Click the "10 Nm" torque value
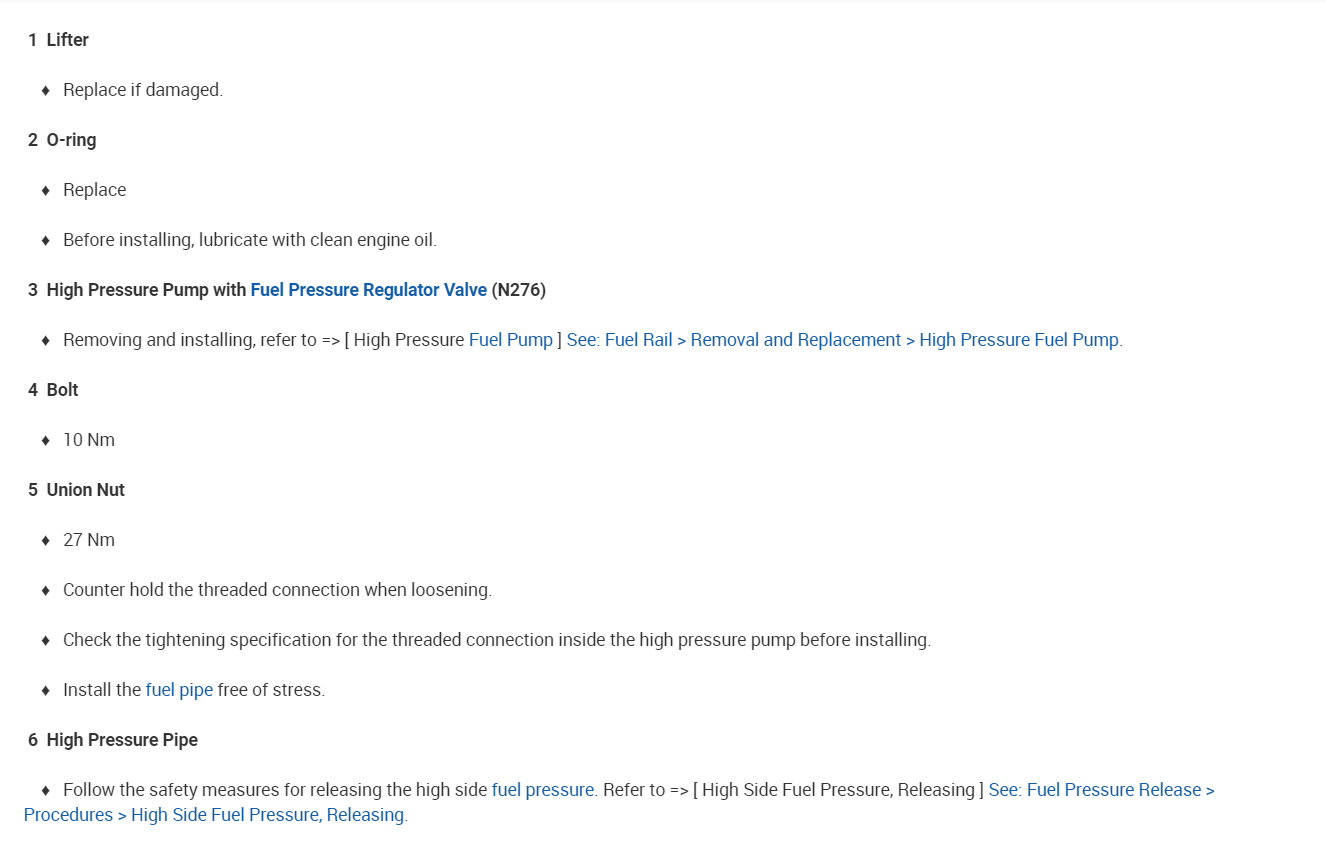1326x852 pixels. coord(89,440)
